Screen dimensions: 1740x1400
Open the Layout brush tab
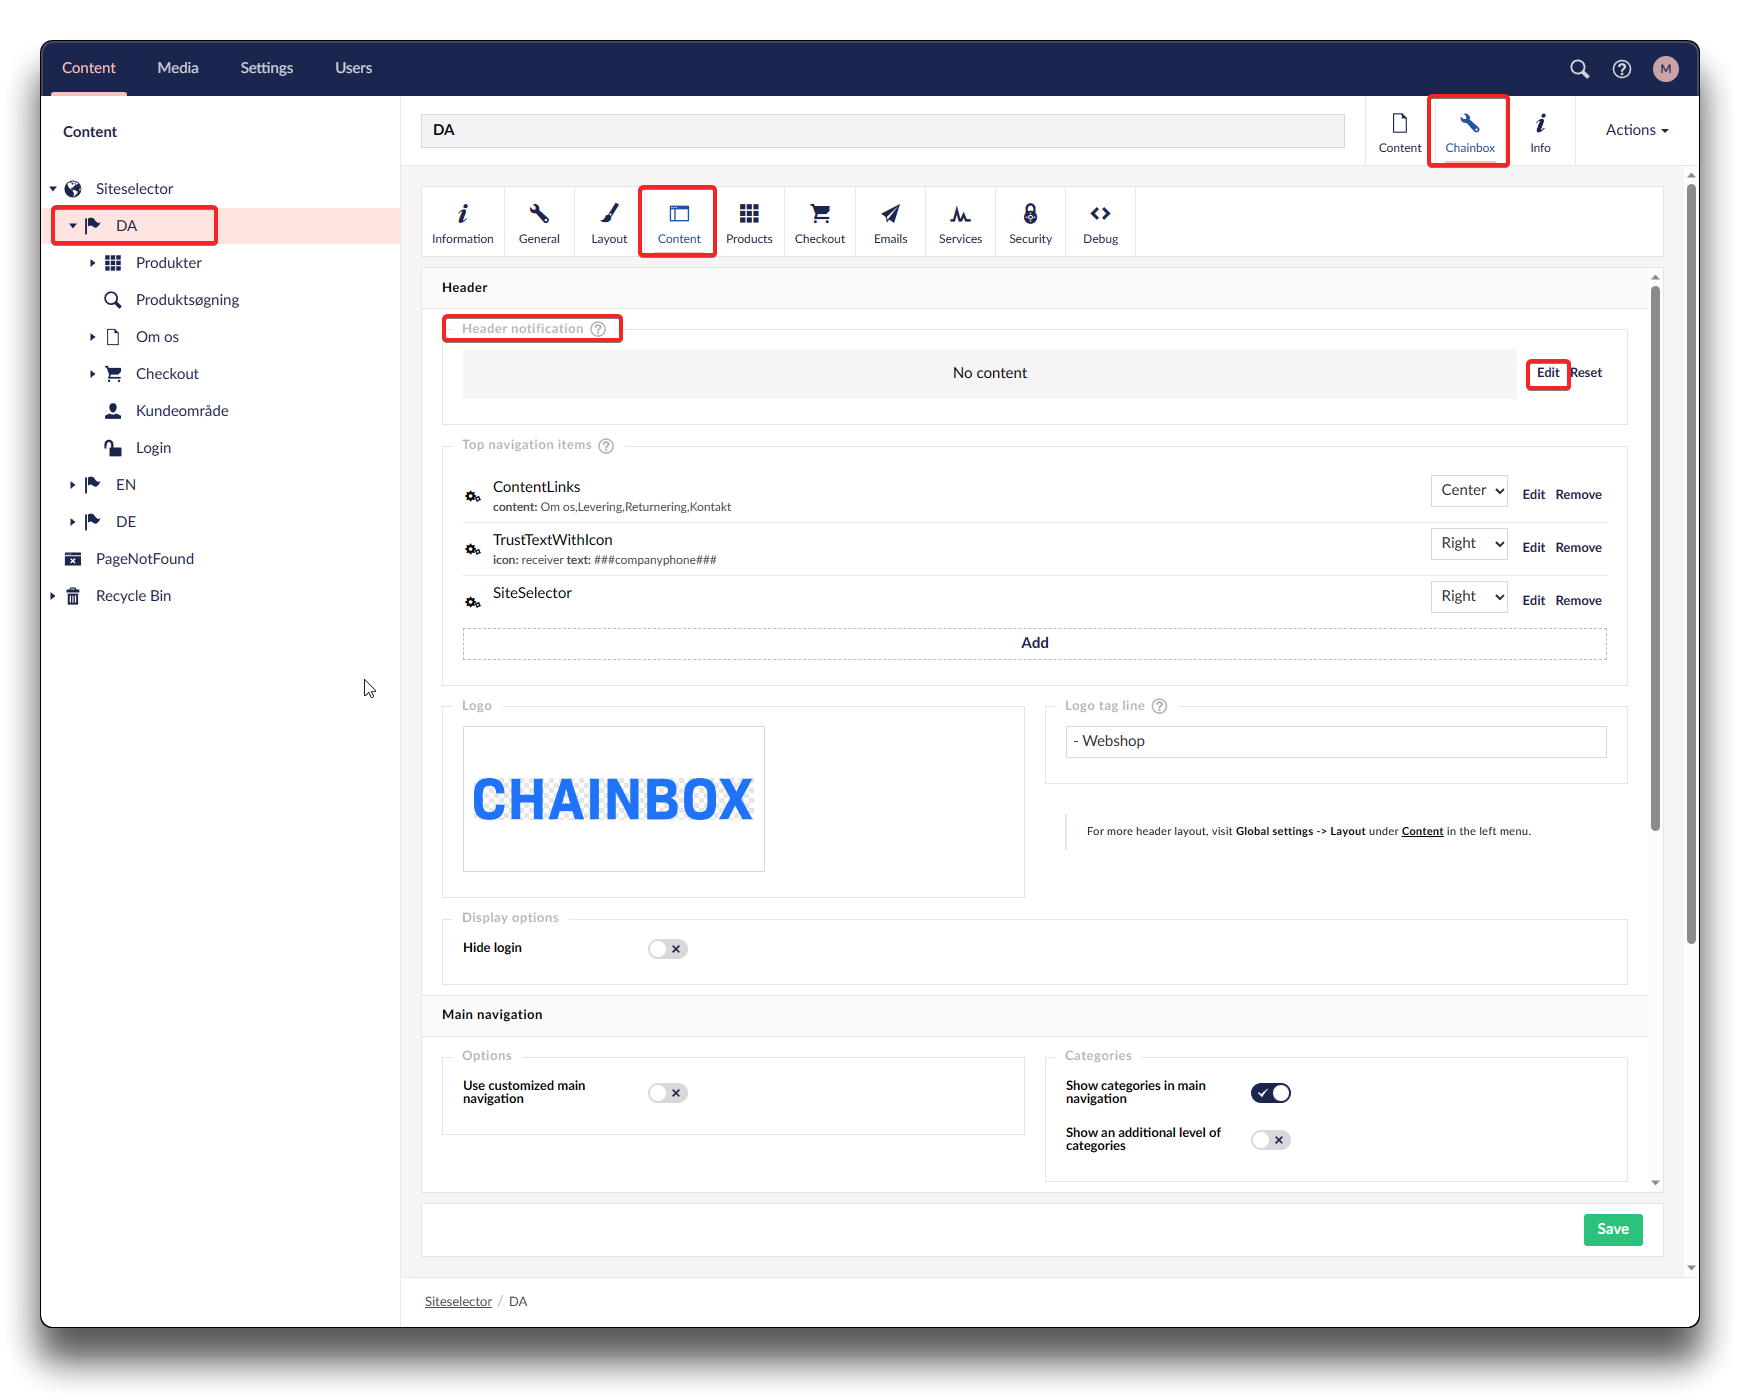(609, 222)
